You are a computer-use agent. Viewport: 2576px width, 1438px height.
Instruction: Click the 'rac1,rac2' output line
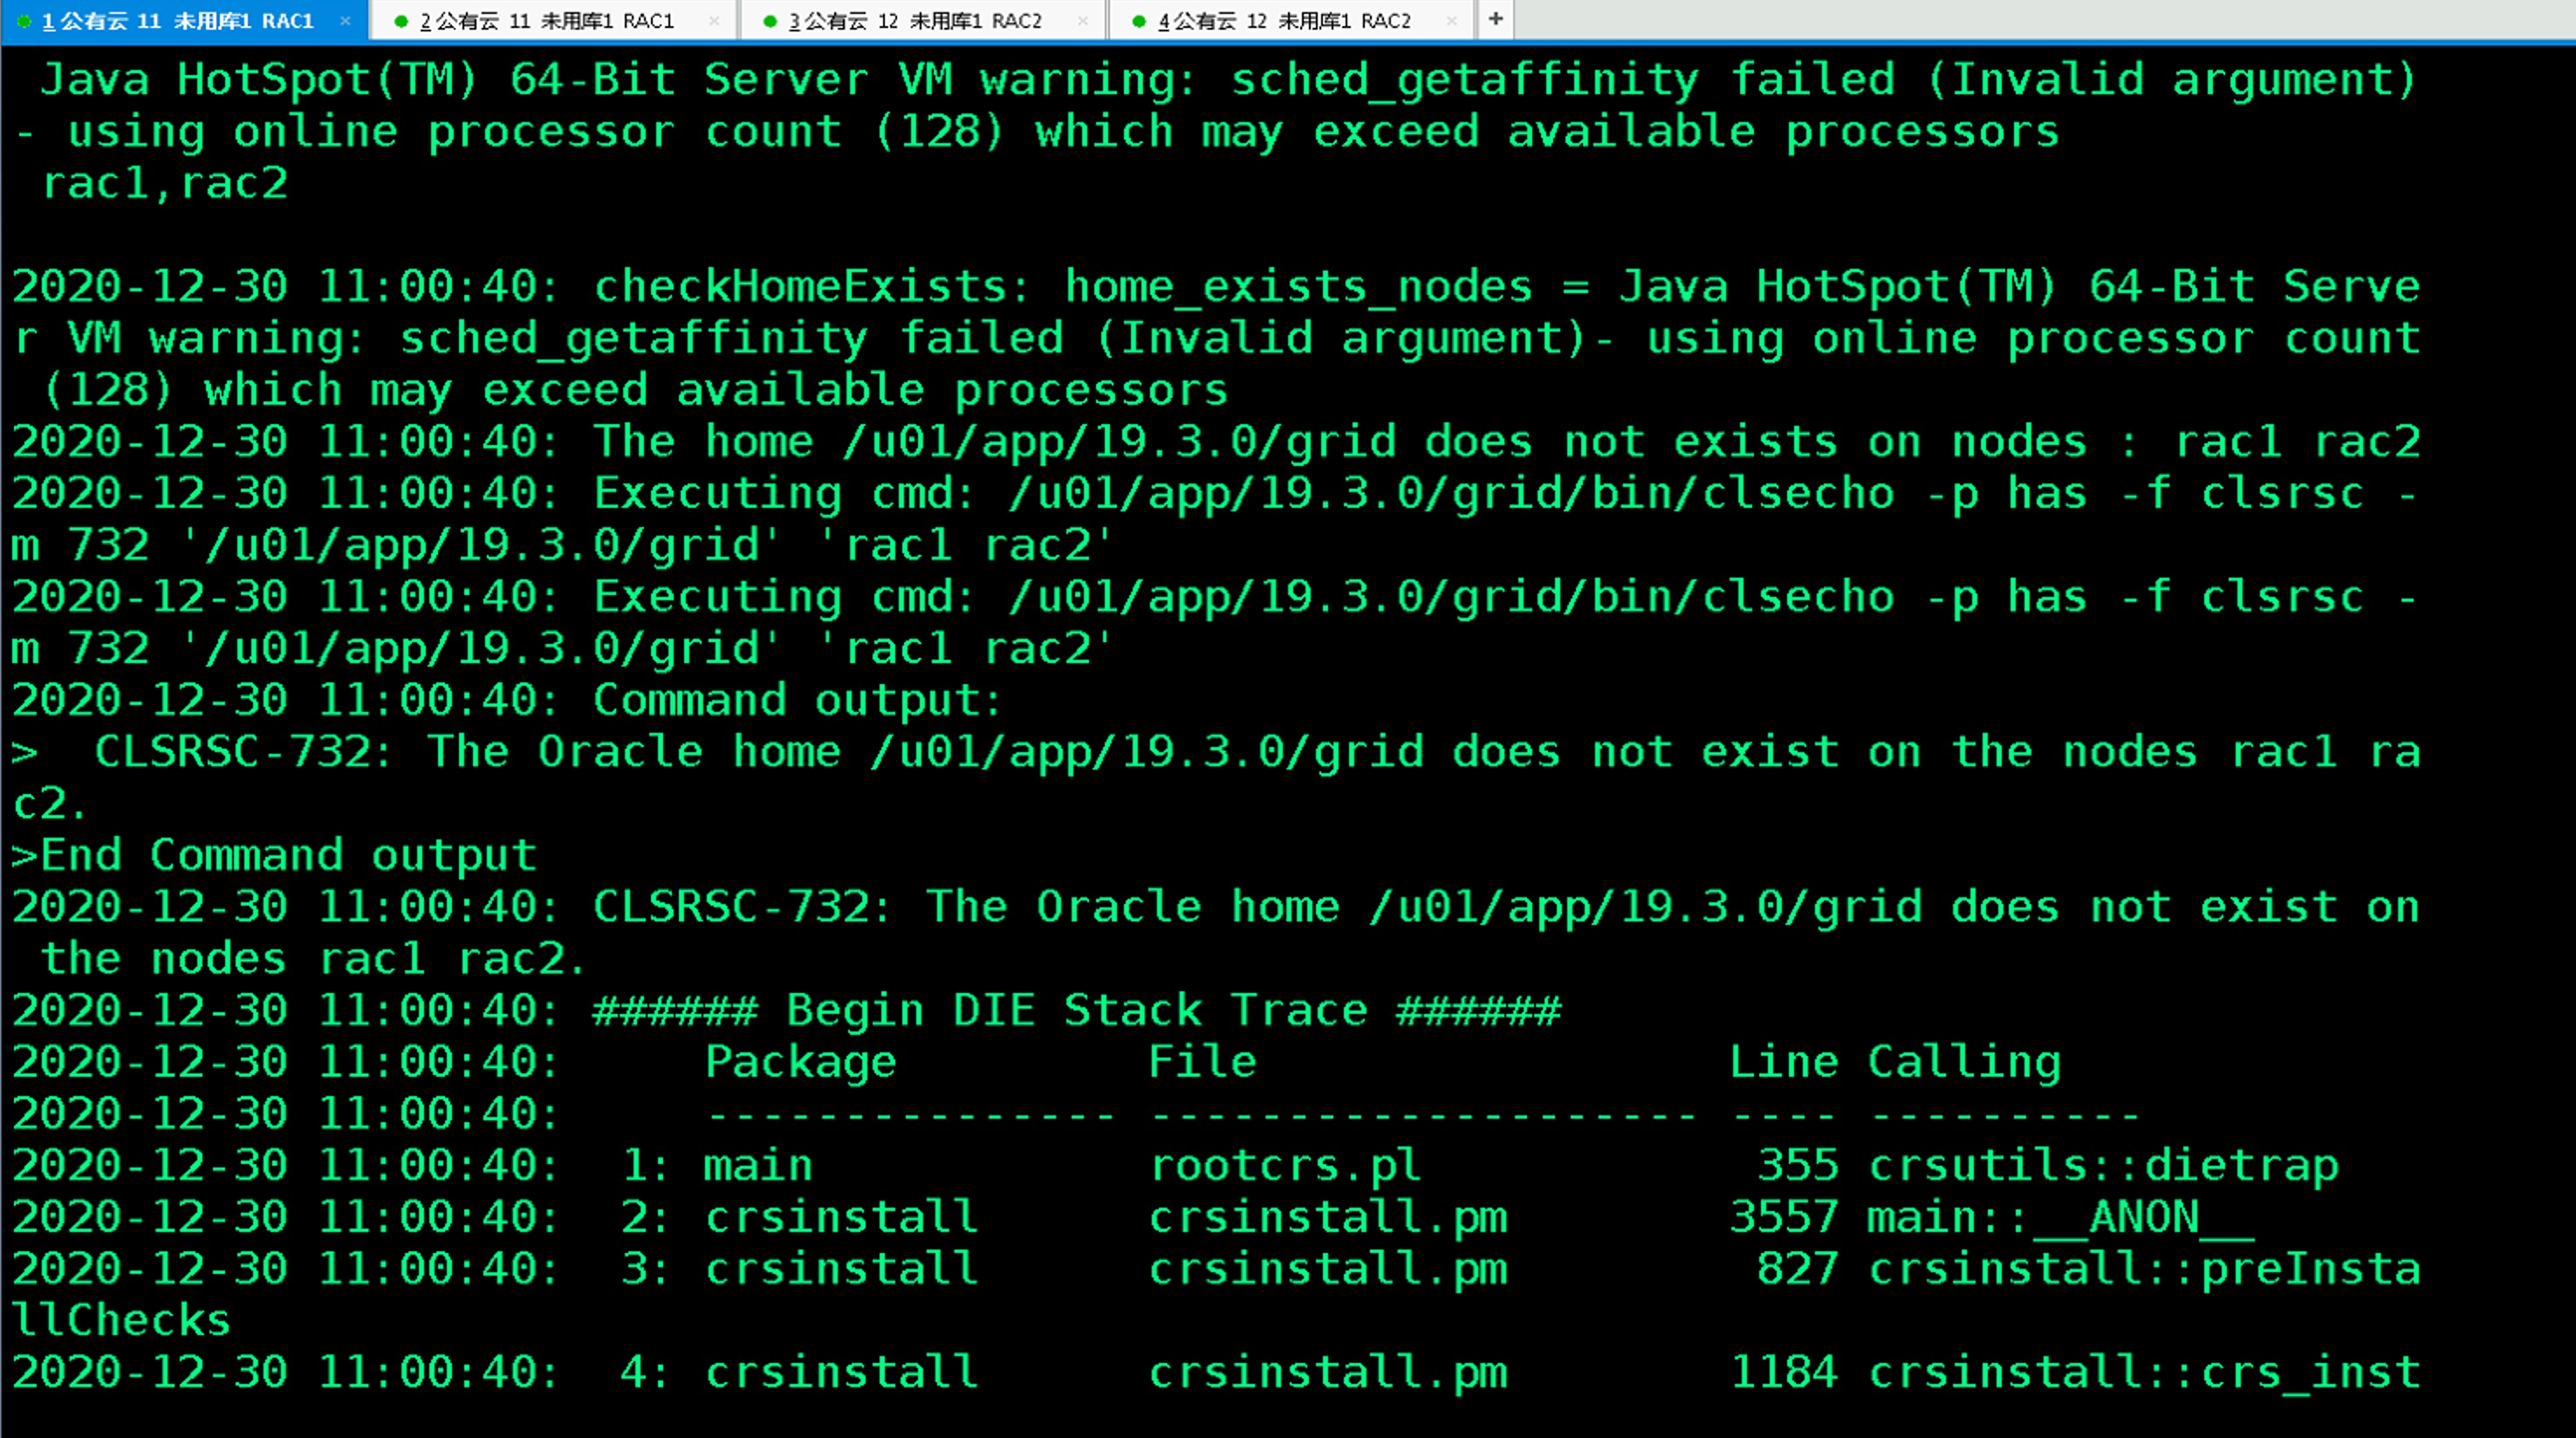pos(164,184)
